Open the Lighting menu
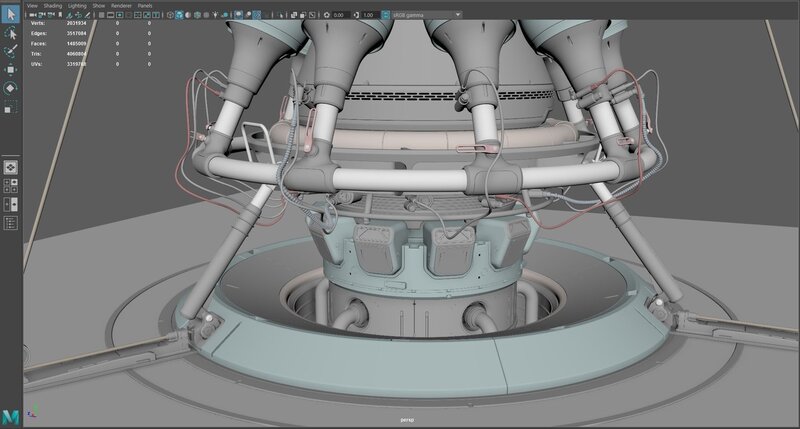Screen dimensions: 800x429 (75, 5)
